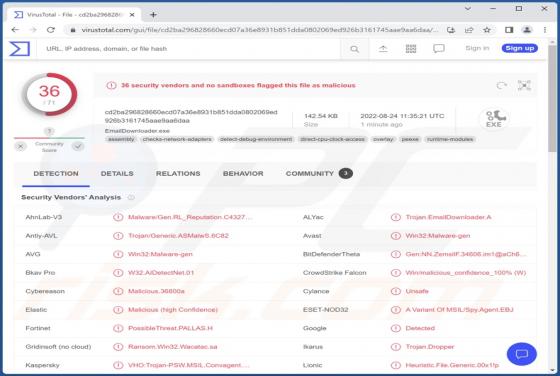Click the share page icon in address bar
The width and height of the screenshot is (560, 376).
pyautogui.click(x=469, y=30)
